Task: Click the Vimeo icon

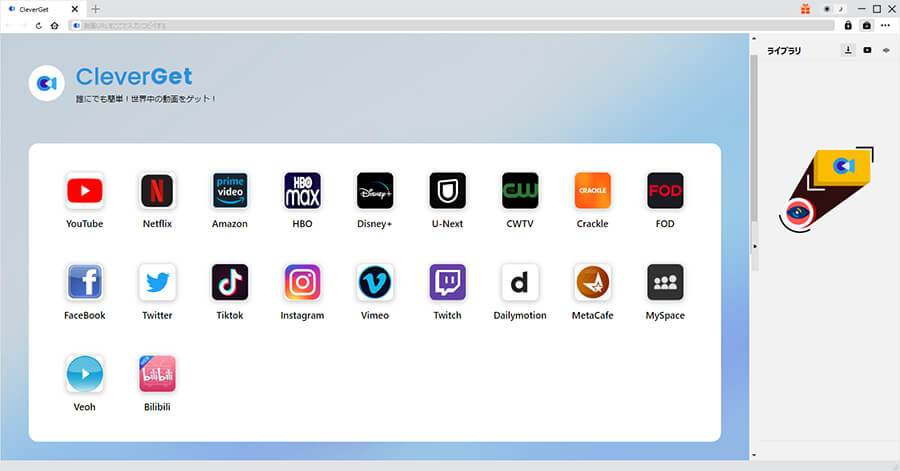Action: [375, 282]
